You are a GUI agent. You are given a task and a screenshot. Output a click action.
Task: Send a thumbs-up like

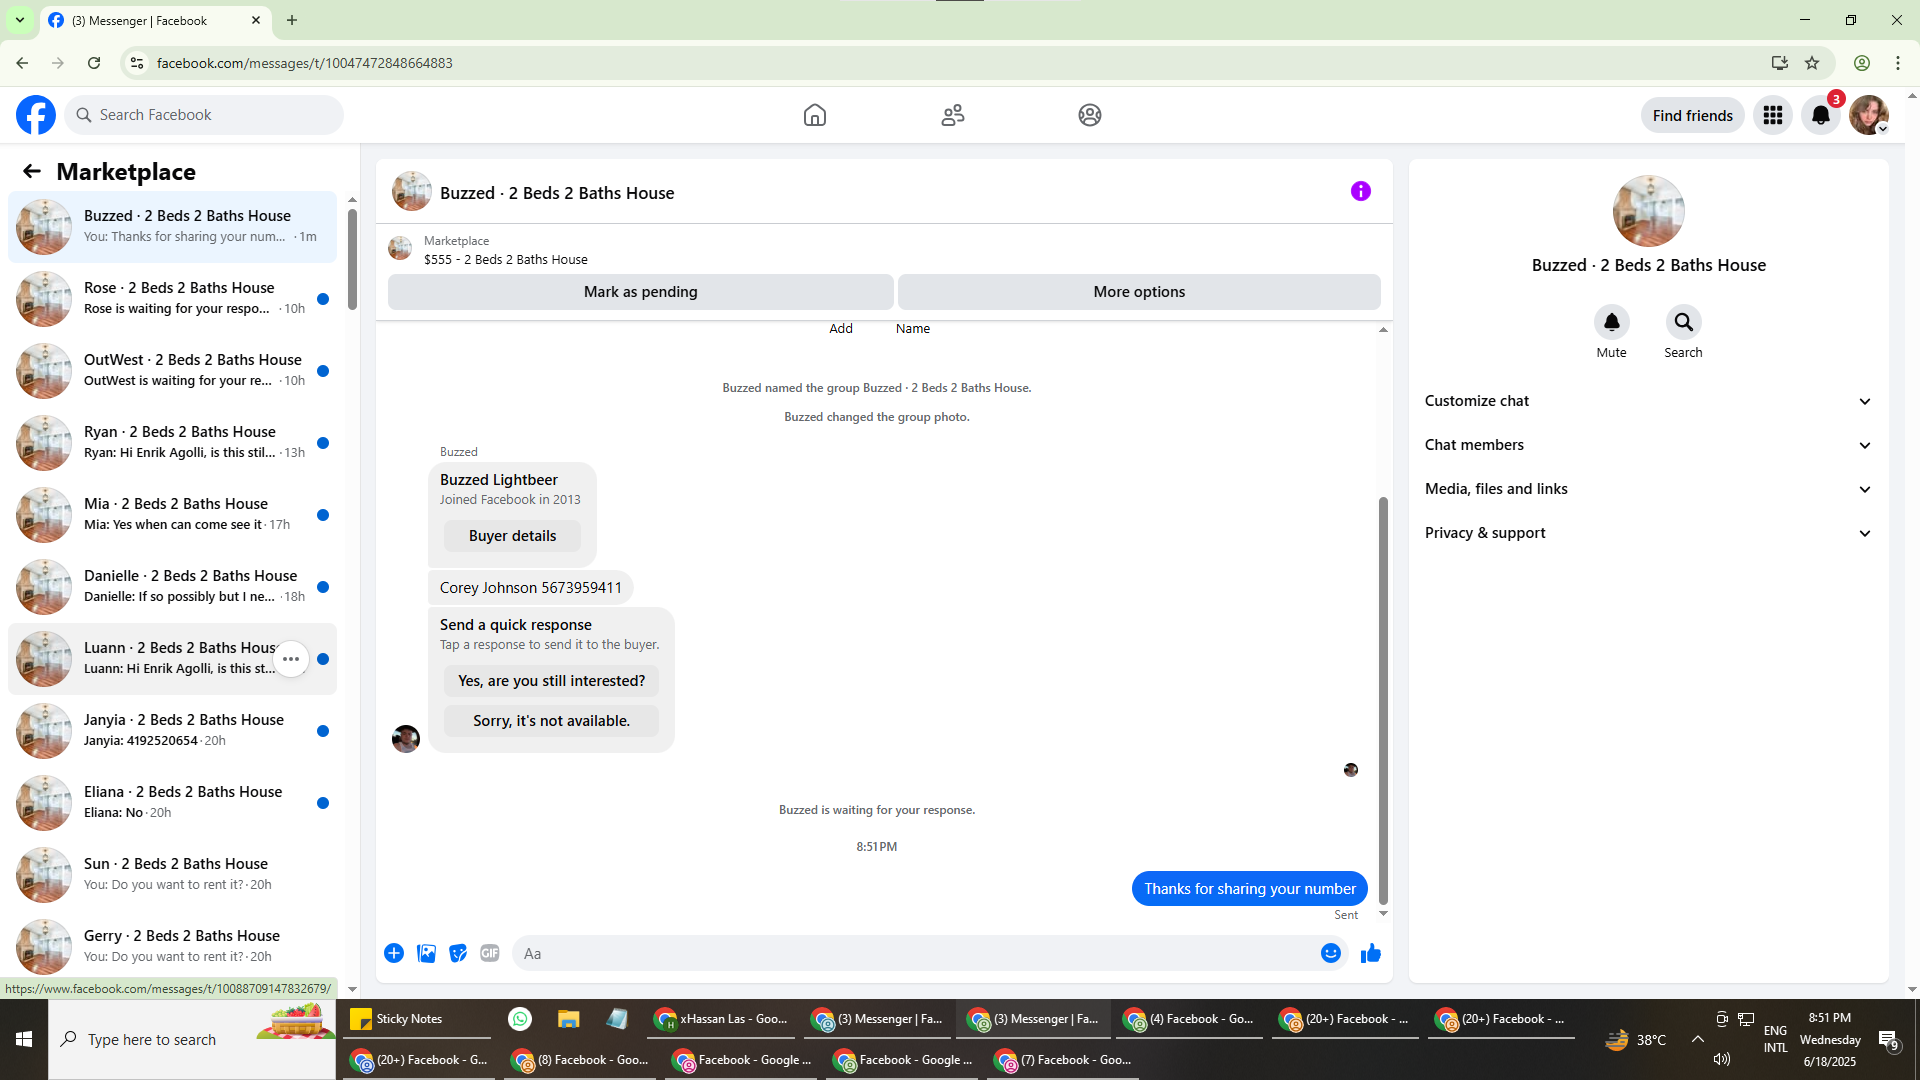coord(1371,953)
